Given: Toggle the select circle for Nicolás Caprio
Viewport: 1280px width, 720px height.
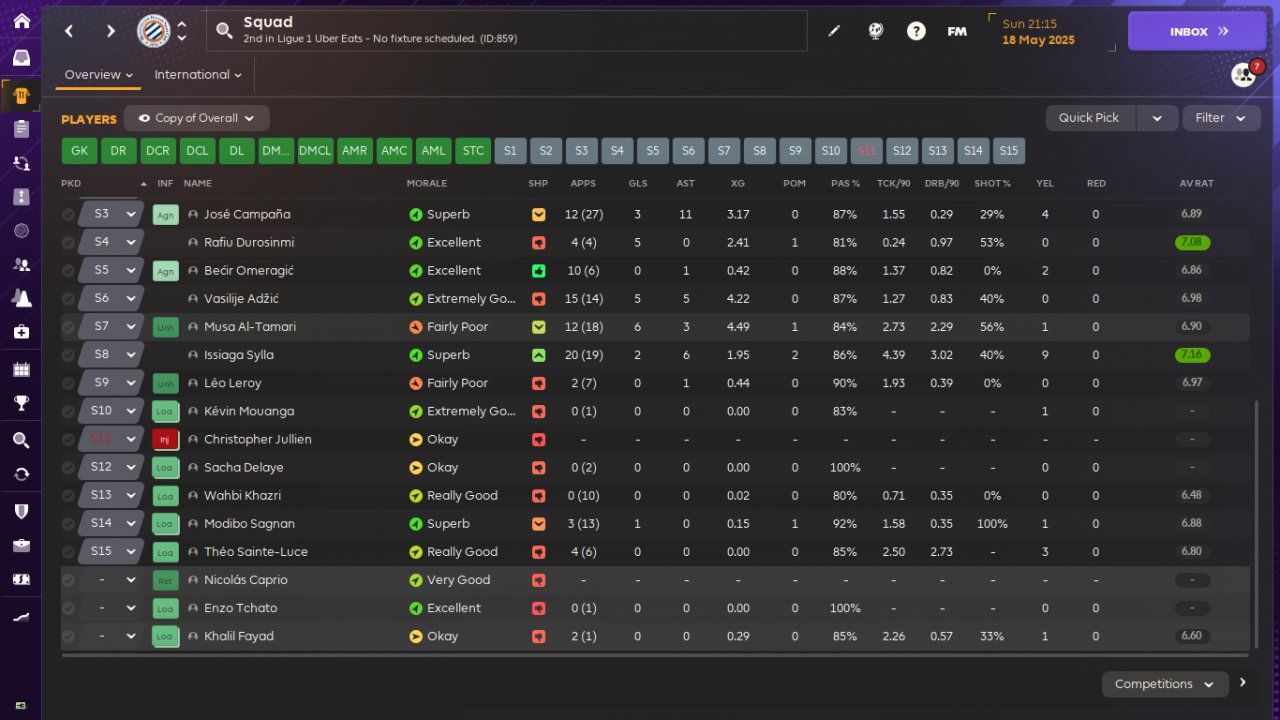Looking at the screenshot, I should click(x=68, y=580).
